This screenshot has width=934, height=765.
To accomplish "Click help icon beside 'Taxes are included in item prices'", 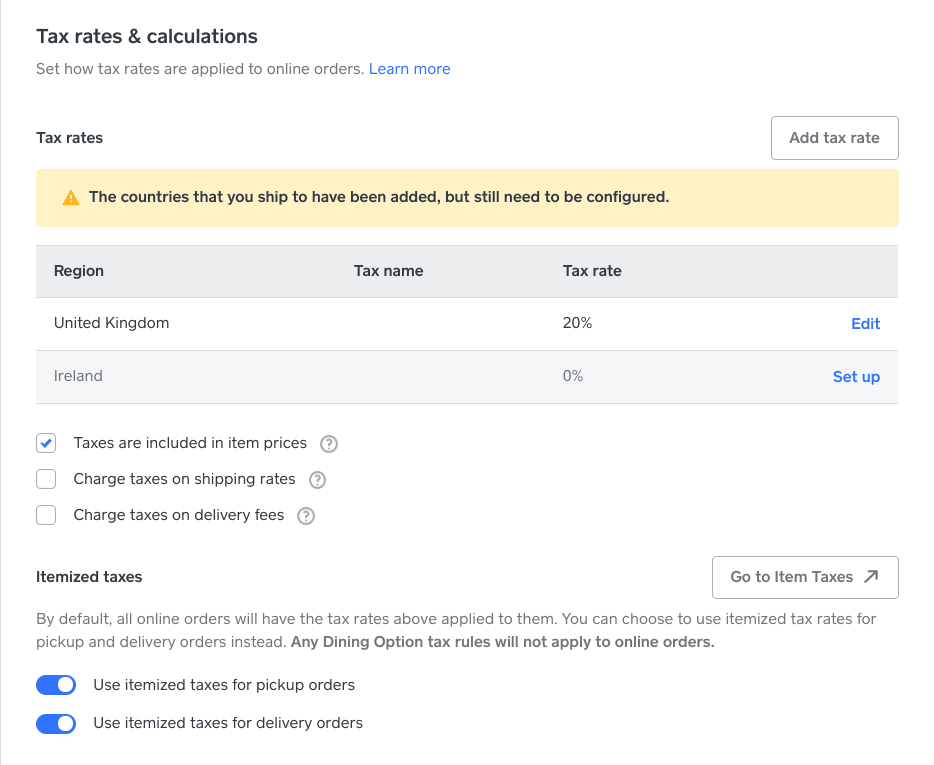I will coord(328,444).
